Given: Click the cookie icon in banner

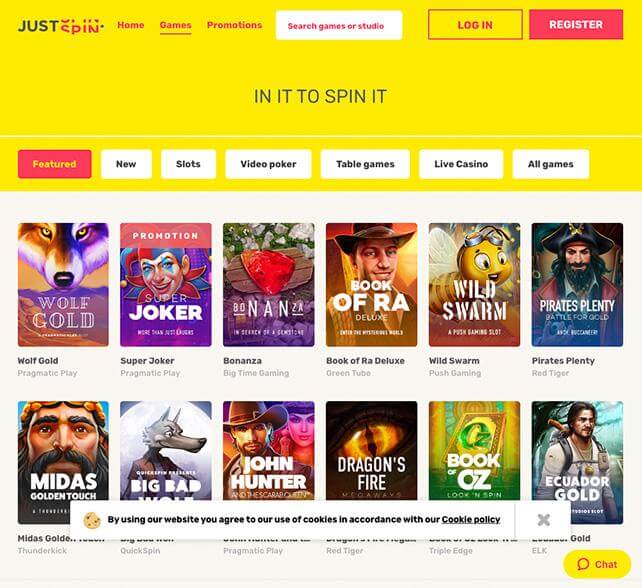Looking at the screenshot, I should (x=92, y=520).
